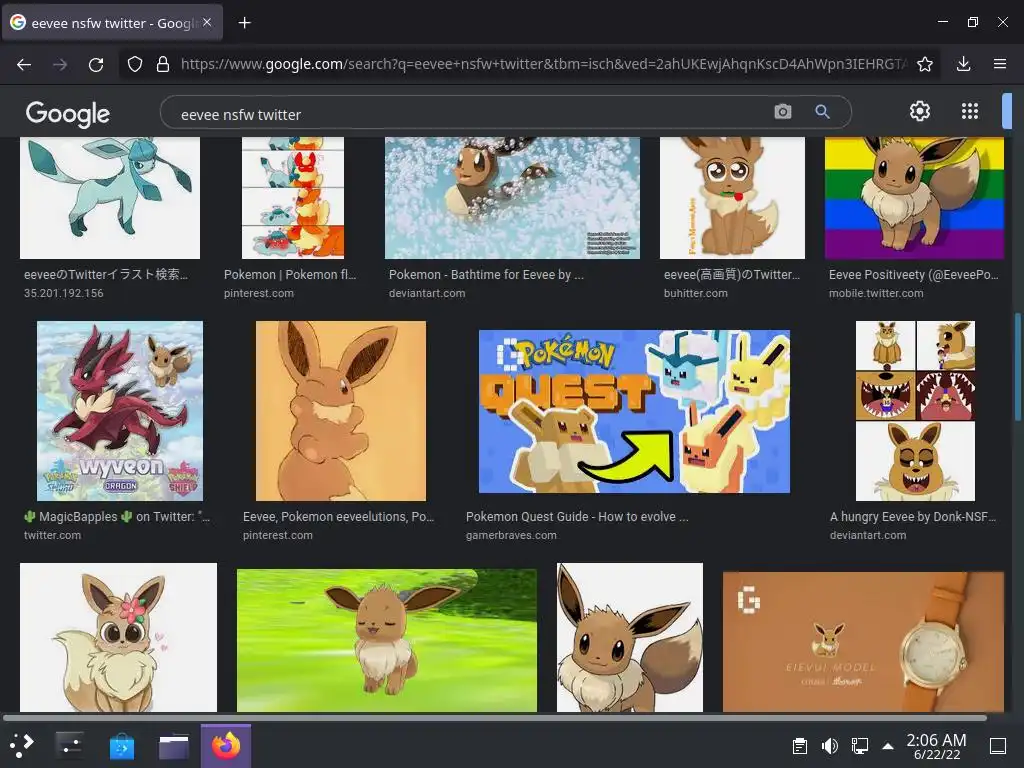Expand hidden system tray icons
This screenshot has height=768, width=1024.
coord(888,746)
